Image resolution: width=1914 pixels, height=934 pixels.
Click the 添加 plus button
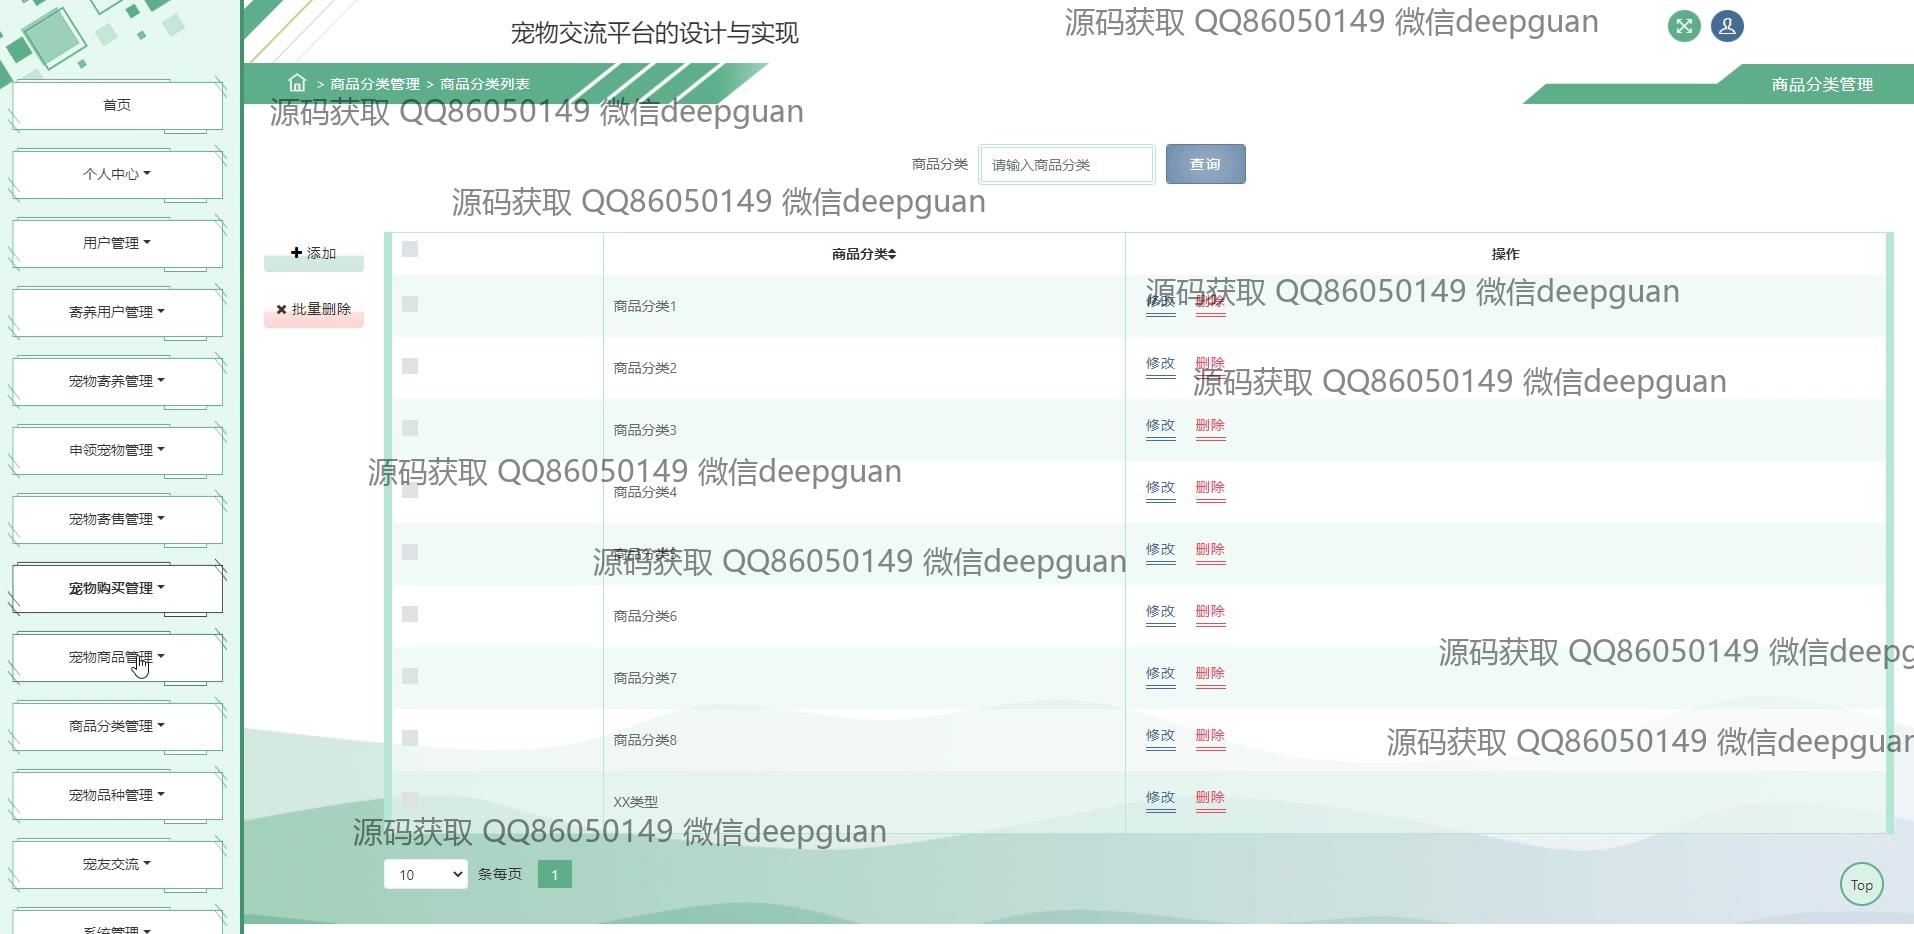(x=314, y=254)
